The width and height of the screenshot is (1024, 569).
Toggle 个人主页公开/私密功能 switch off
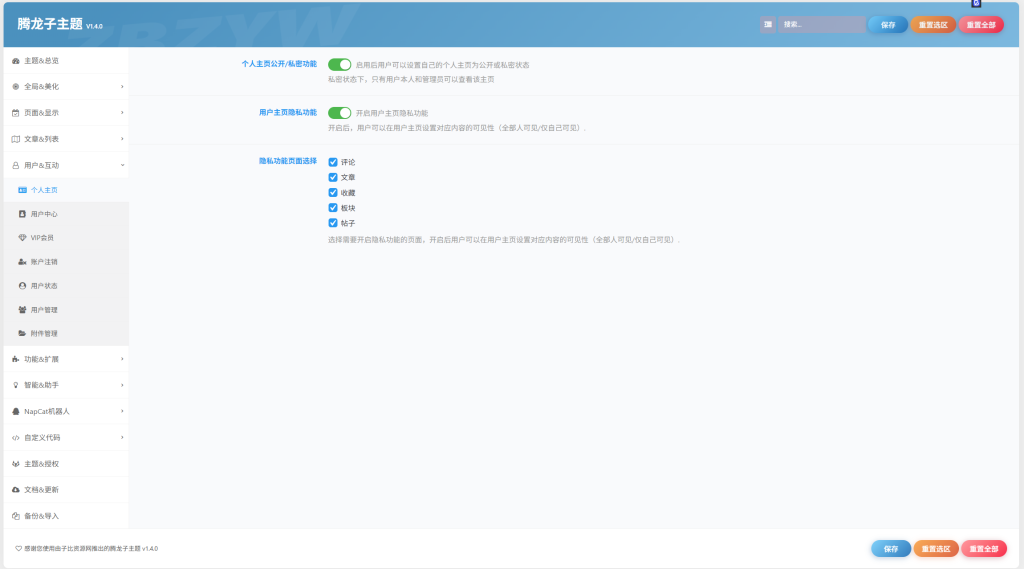point(340,65)
